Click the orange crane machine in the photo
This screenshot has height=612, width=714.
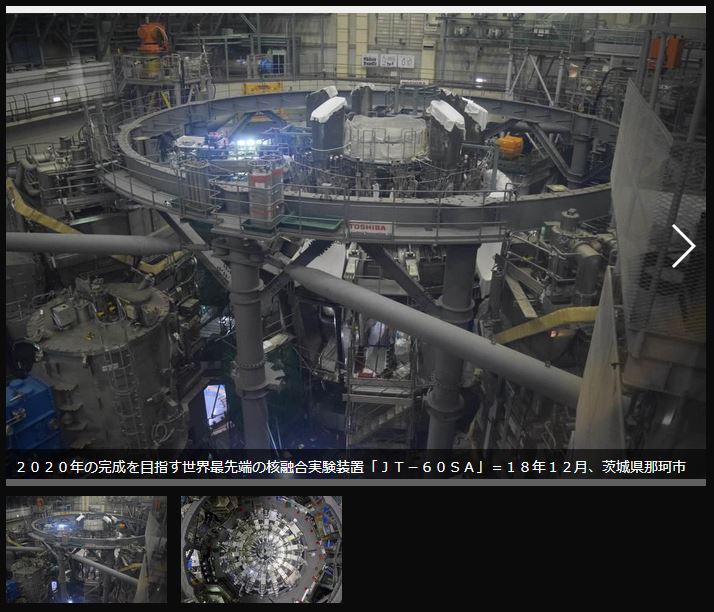(152, 36)
